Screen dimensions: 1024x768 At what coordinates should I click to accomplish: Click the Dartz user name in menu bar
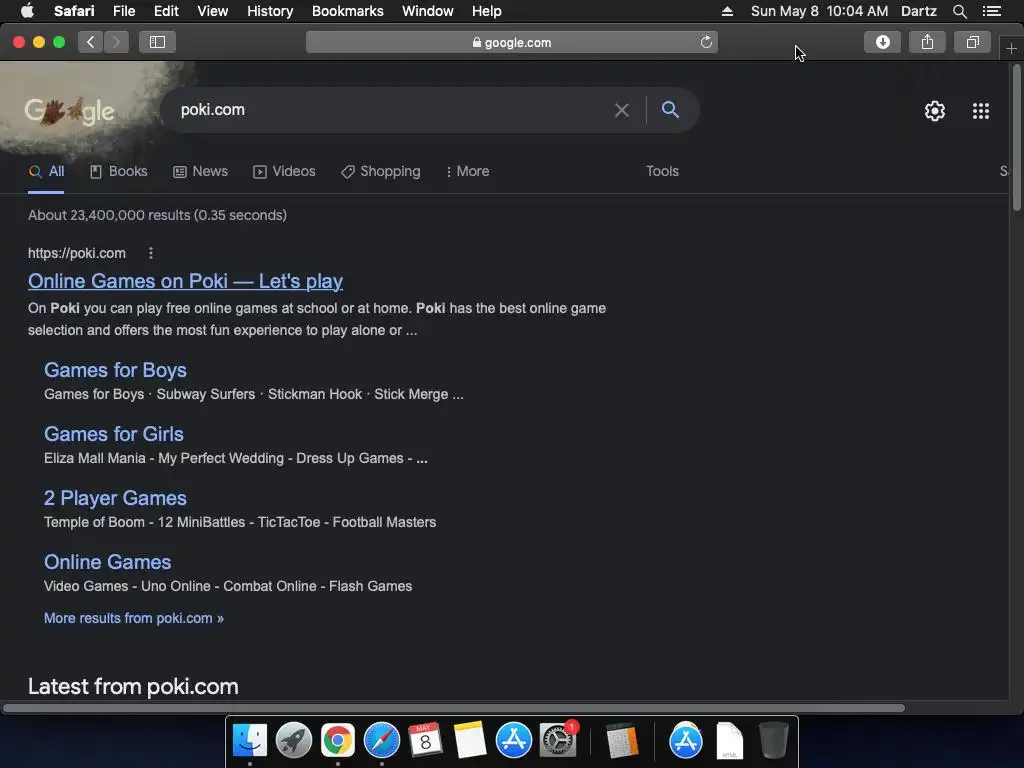pyautogui.click(x=918, y=11)
